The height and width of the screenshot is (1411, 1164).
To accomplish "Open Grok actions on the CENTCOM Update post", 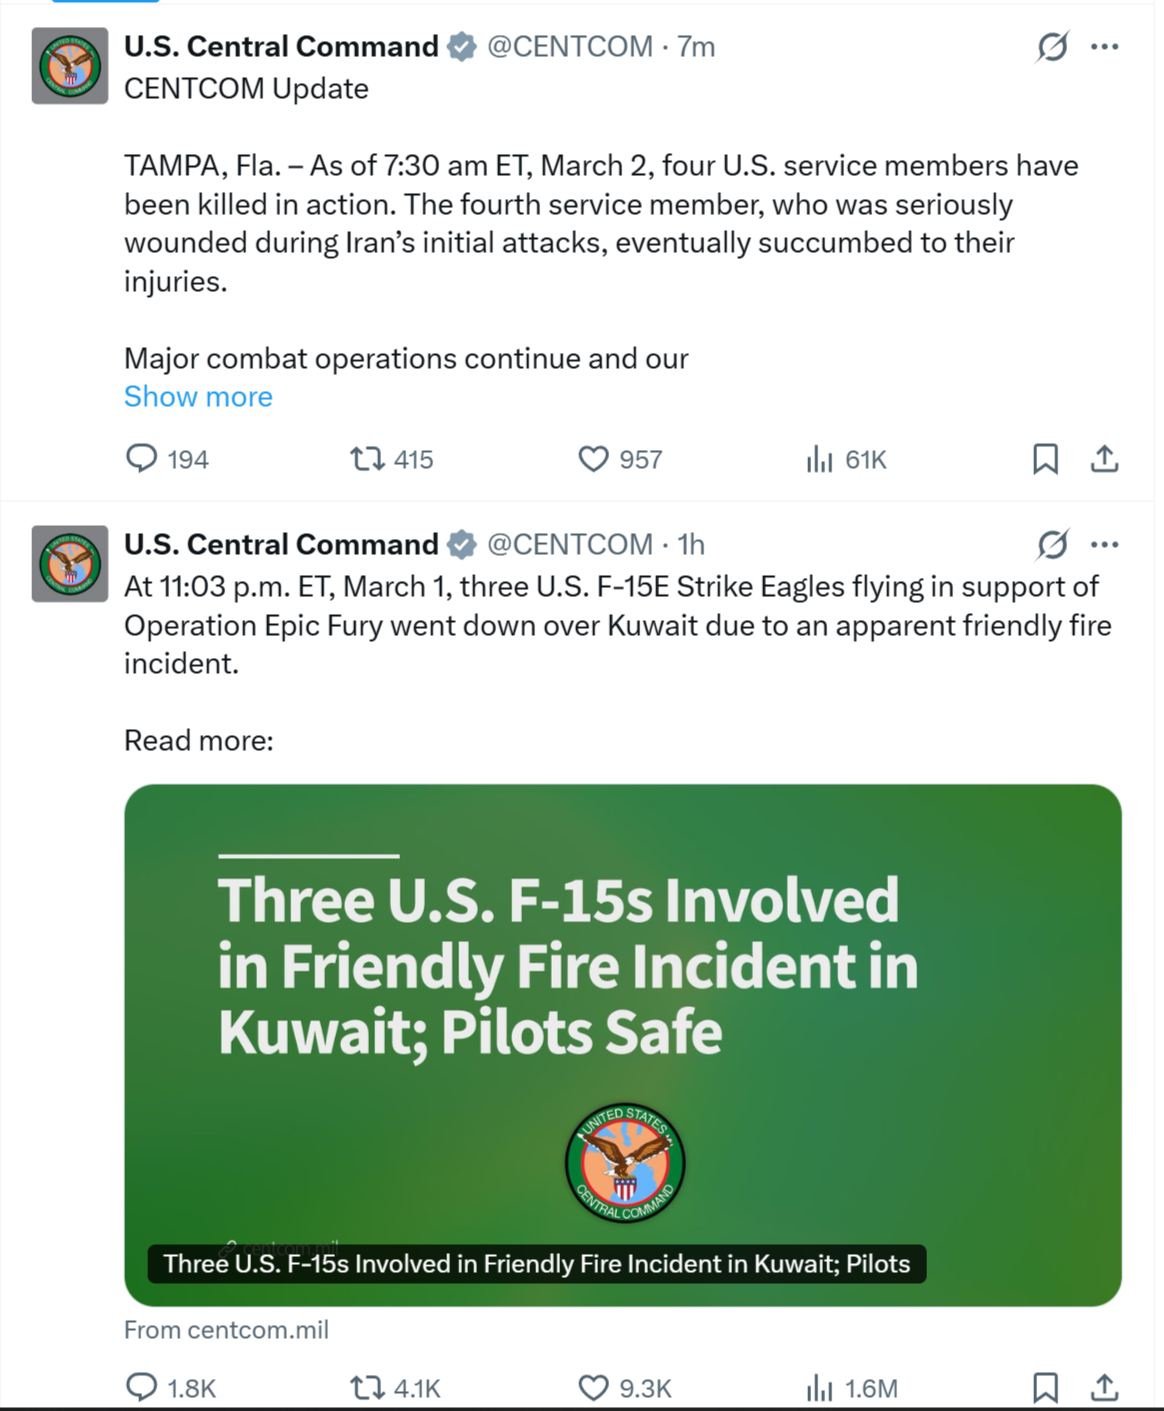I will click(1052, 47).
